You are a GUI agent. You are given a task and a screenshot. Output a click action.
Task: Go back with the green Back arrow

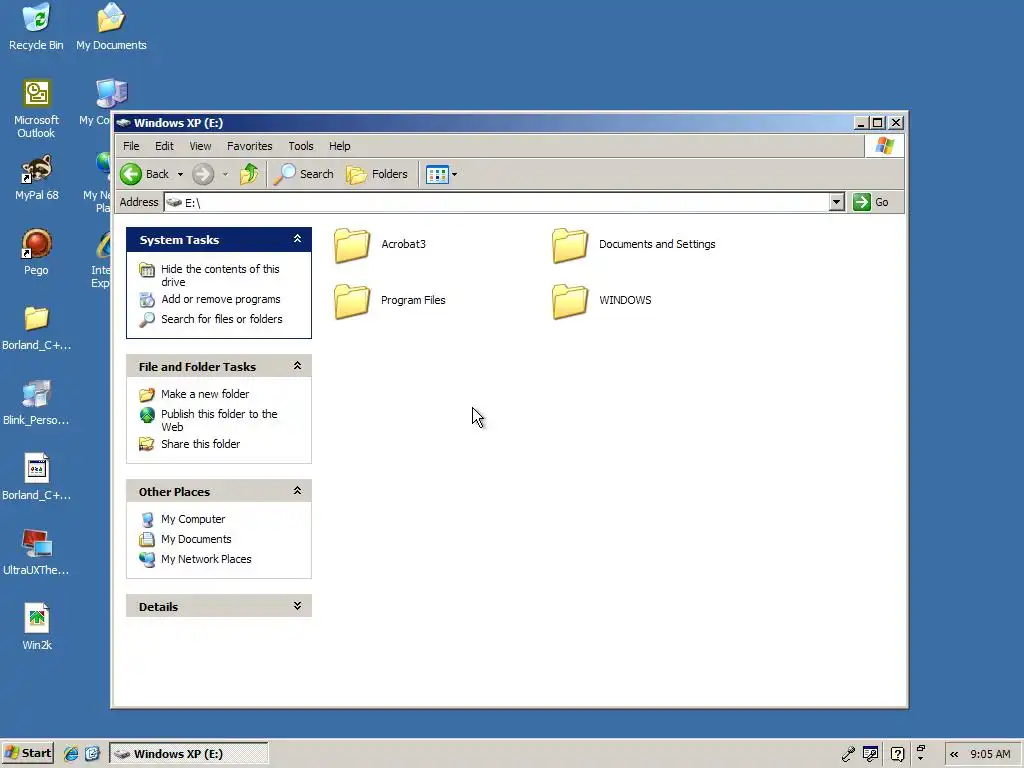pyautogui.click(x=144, y=174)
